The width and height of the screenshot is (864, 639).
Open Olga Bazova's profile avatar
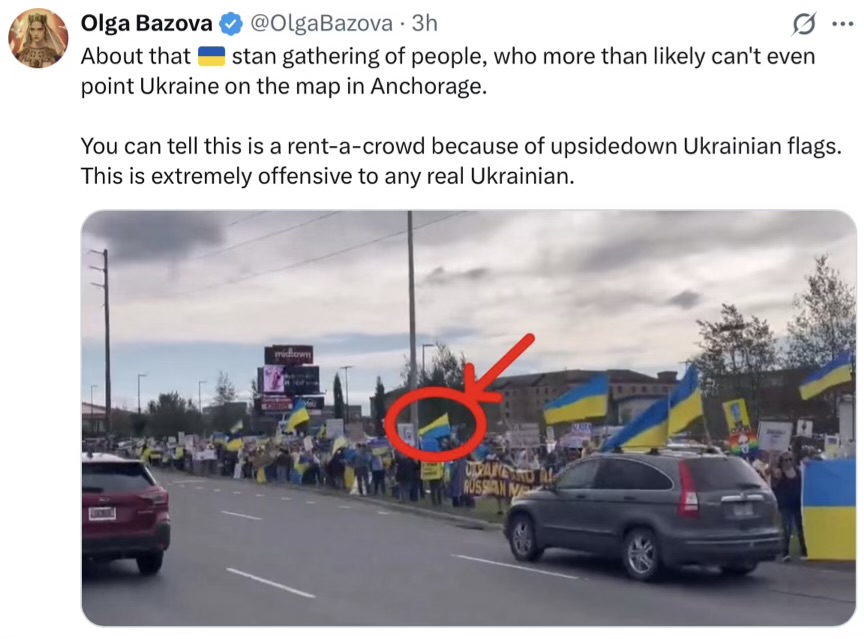(38, 38)
